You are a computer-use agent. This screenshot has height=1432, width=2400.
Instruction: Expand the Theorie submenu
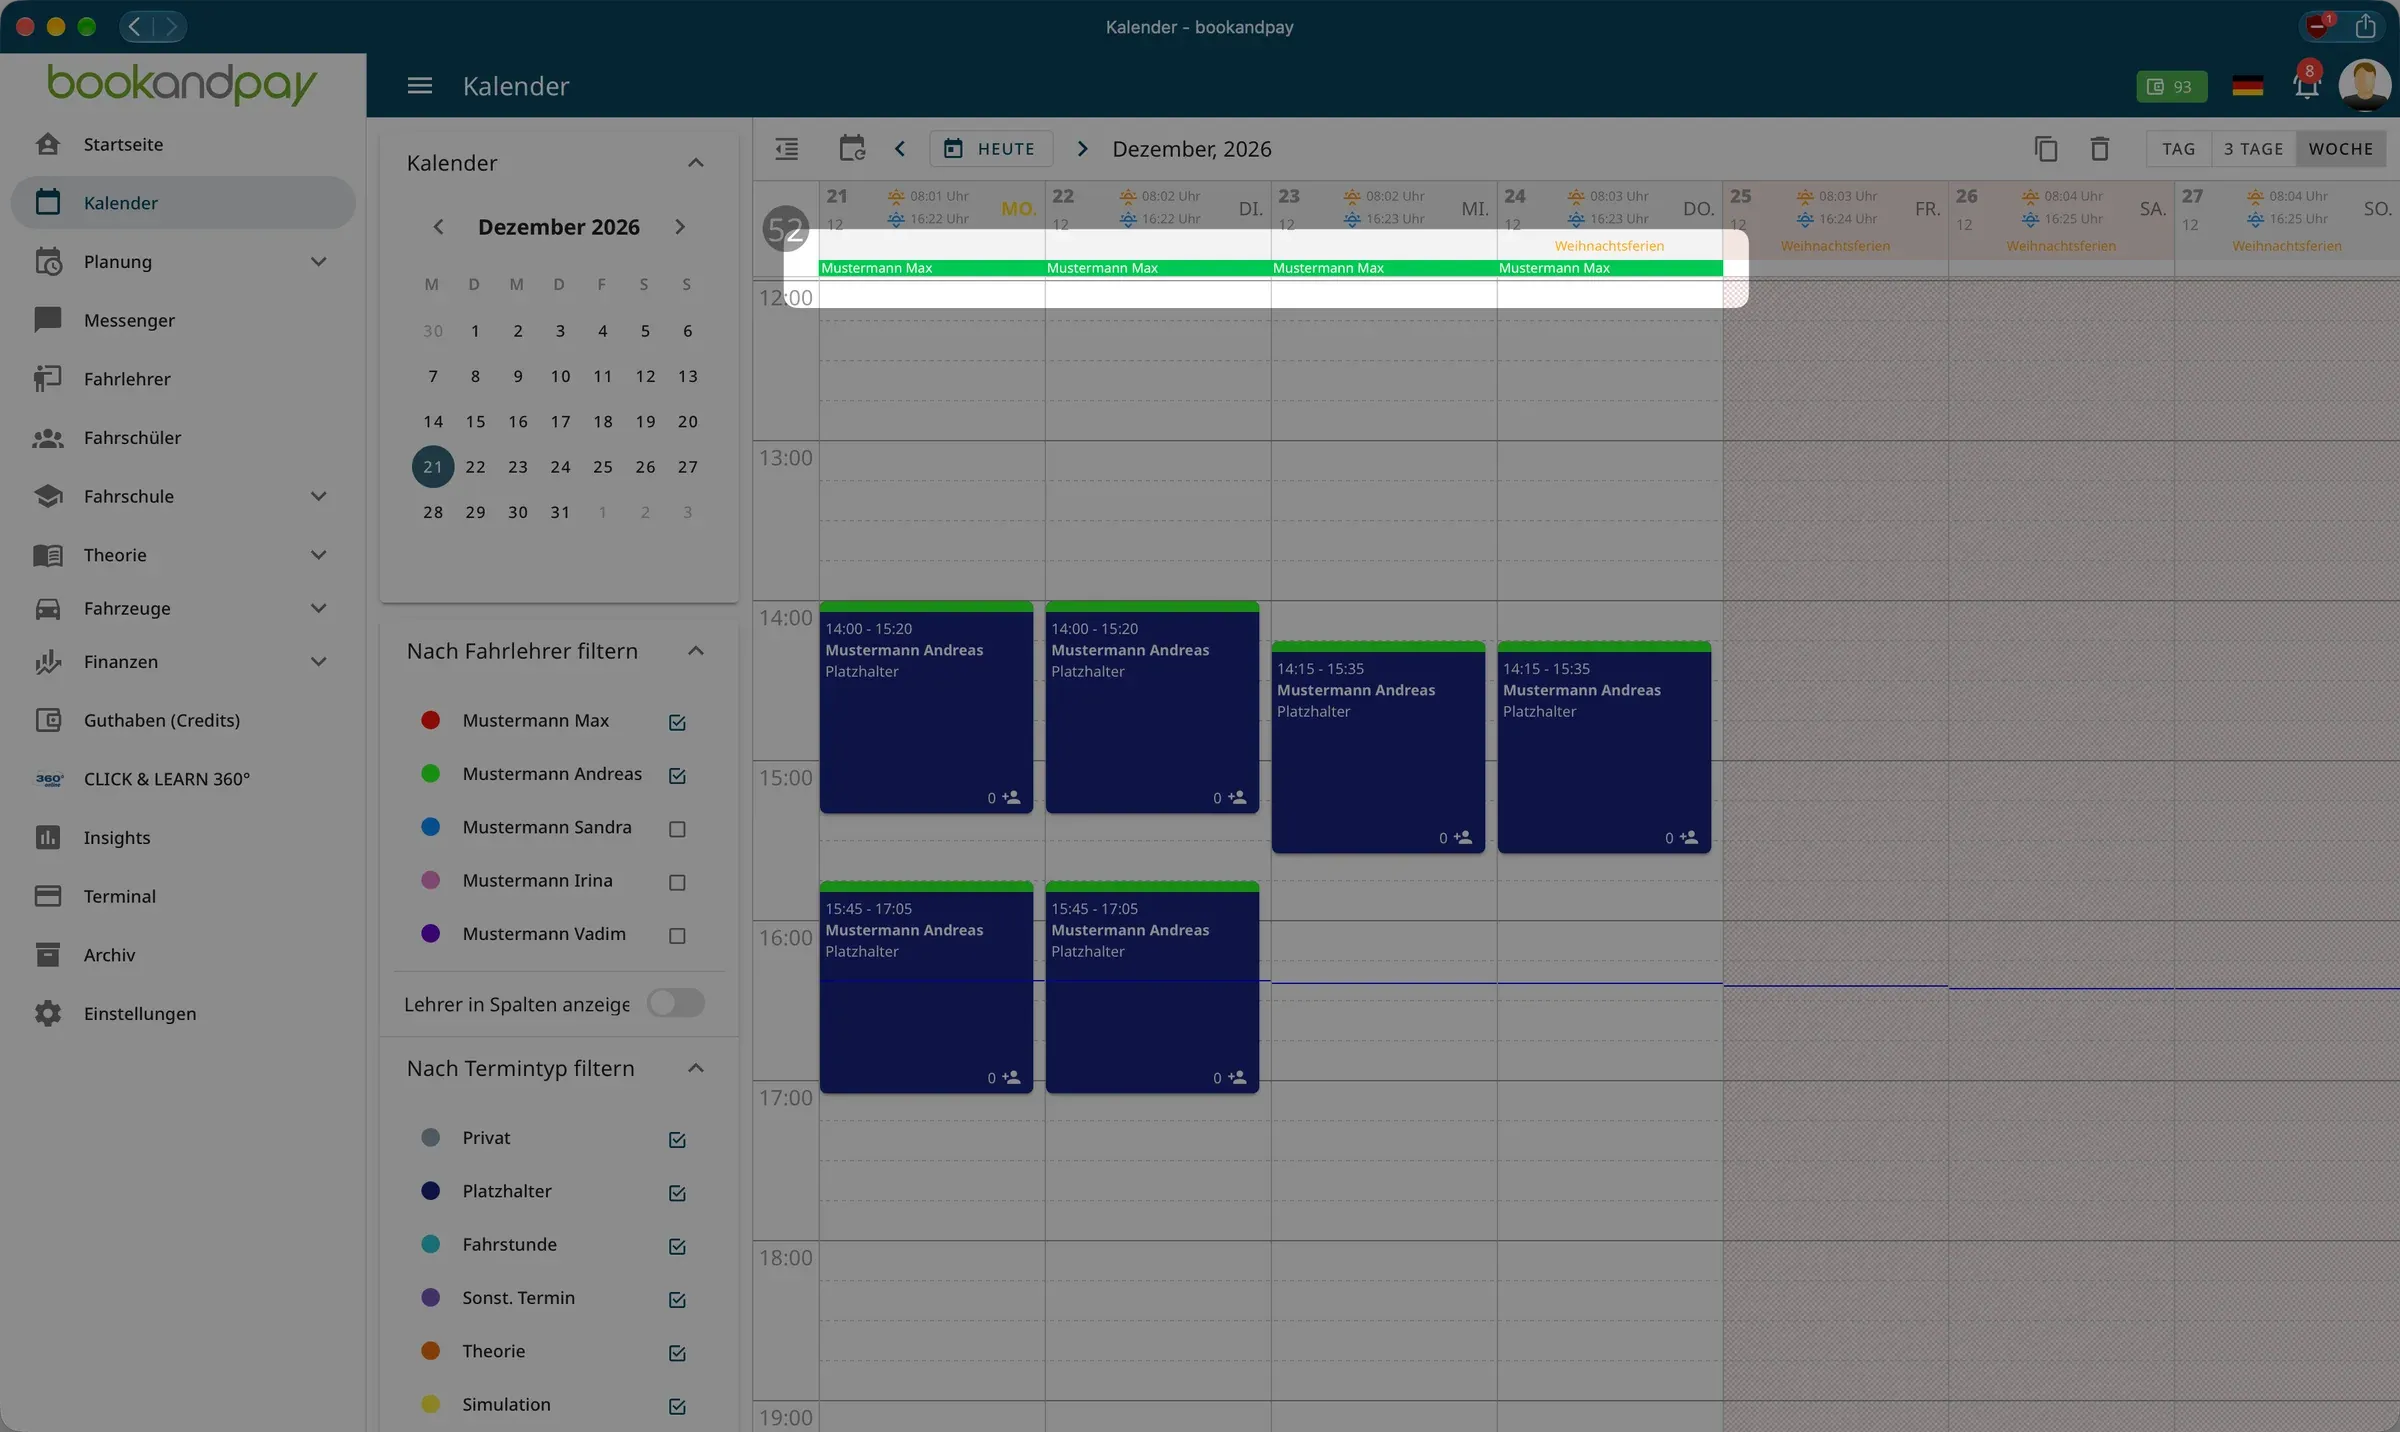tap(318, 555)
